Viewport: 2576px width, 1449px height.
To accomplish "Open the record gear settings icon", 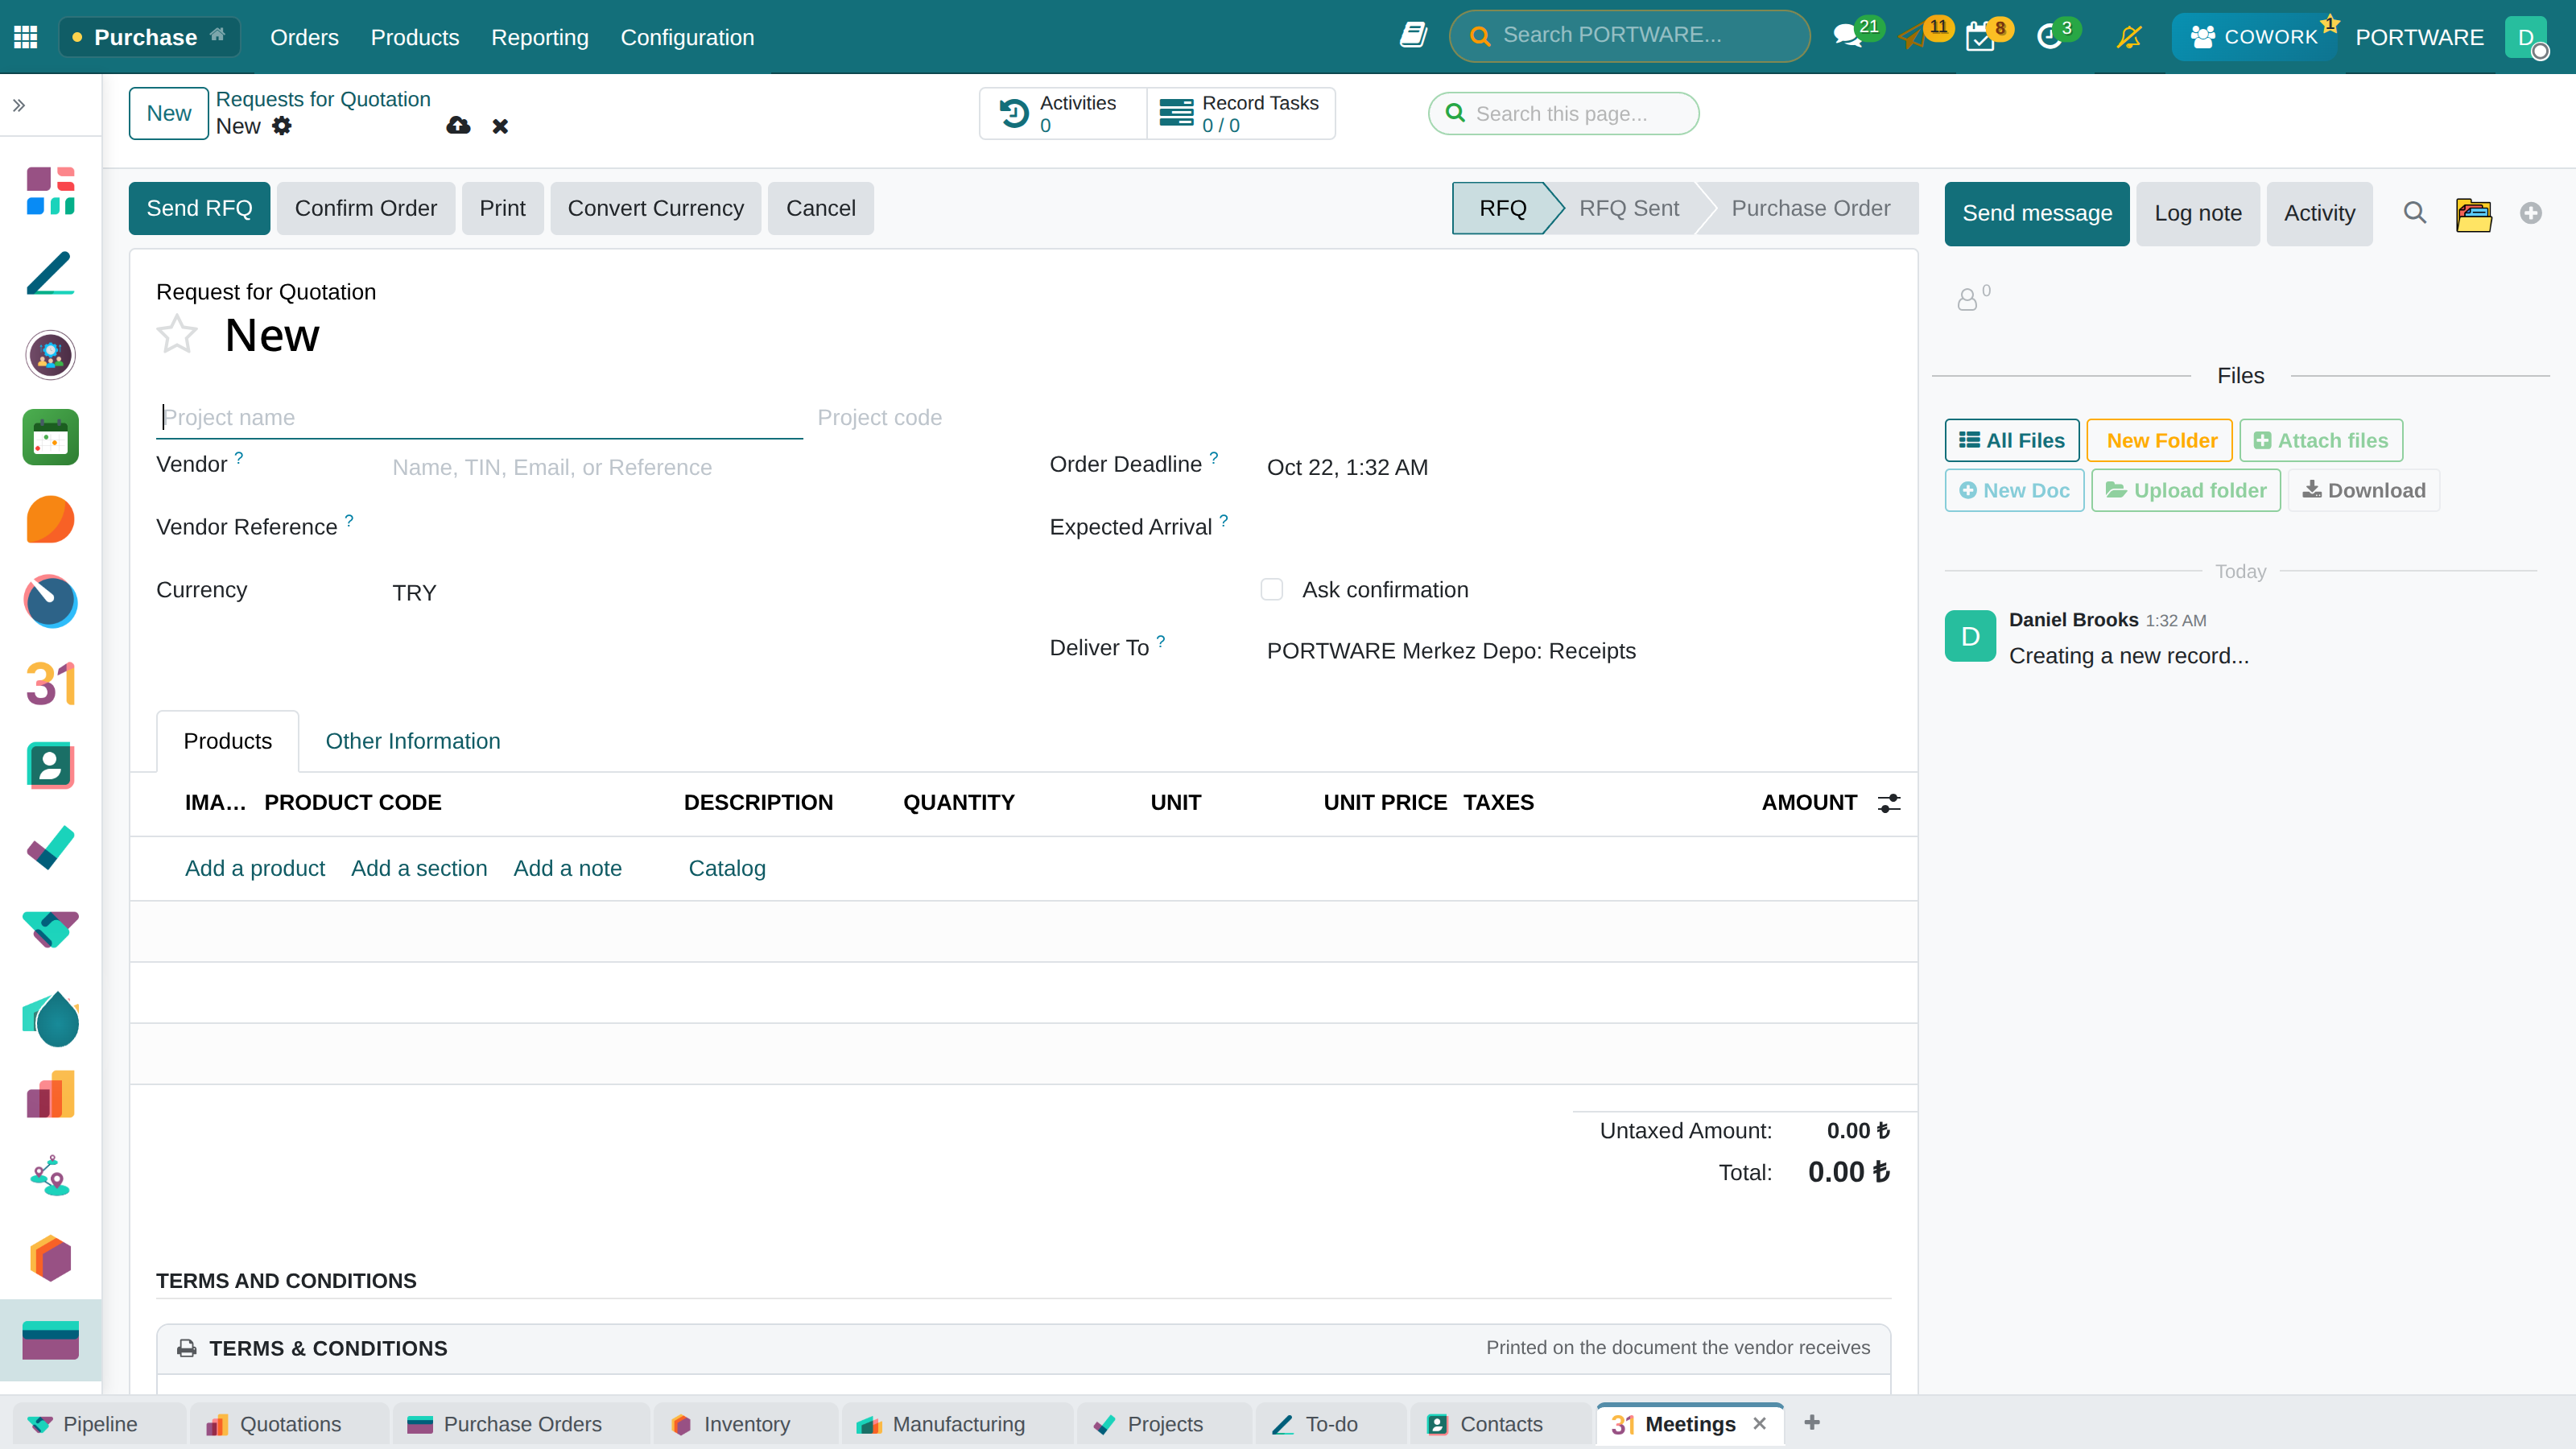I will [x=282, y=126].
